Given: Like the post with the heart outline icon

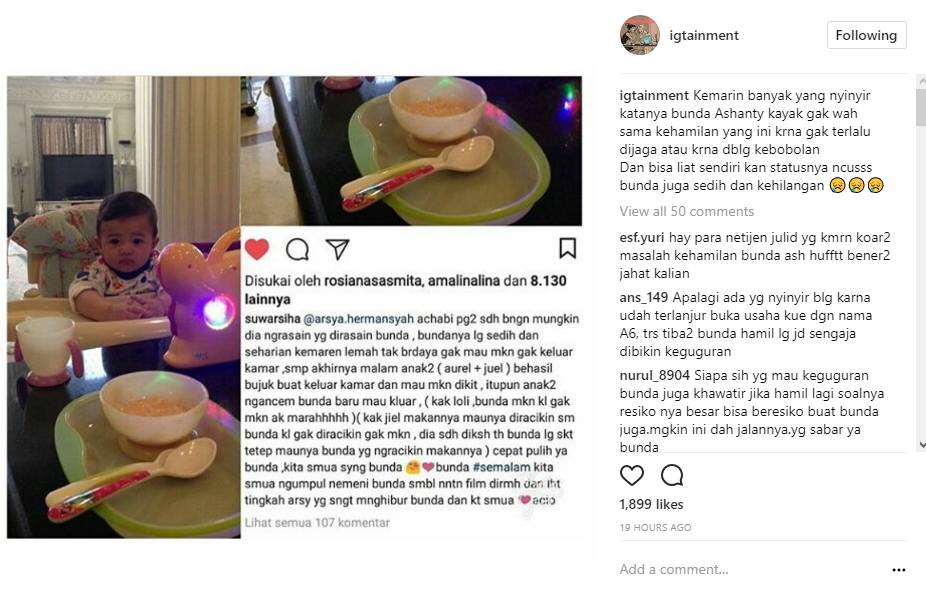Looking at the screenshot, I should 631,475.
